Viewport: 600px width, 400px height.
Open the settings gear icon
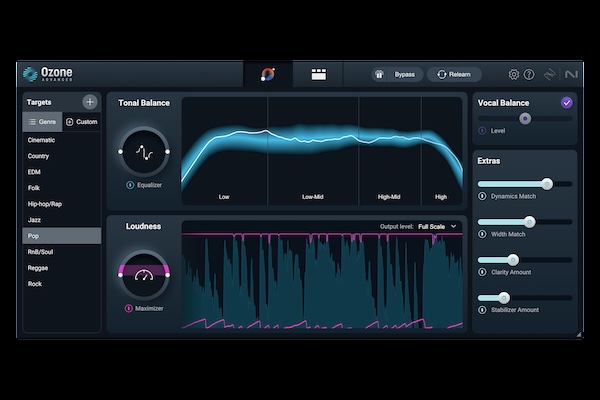tap(514, 74)
